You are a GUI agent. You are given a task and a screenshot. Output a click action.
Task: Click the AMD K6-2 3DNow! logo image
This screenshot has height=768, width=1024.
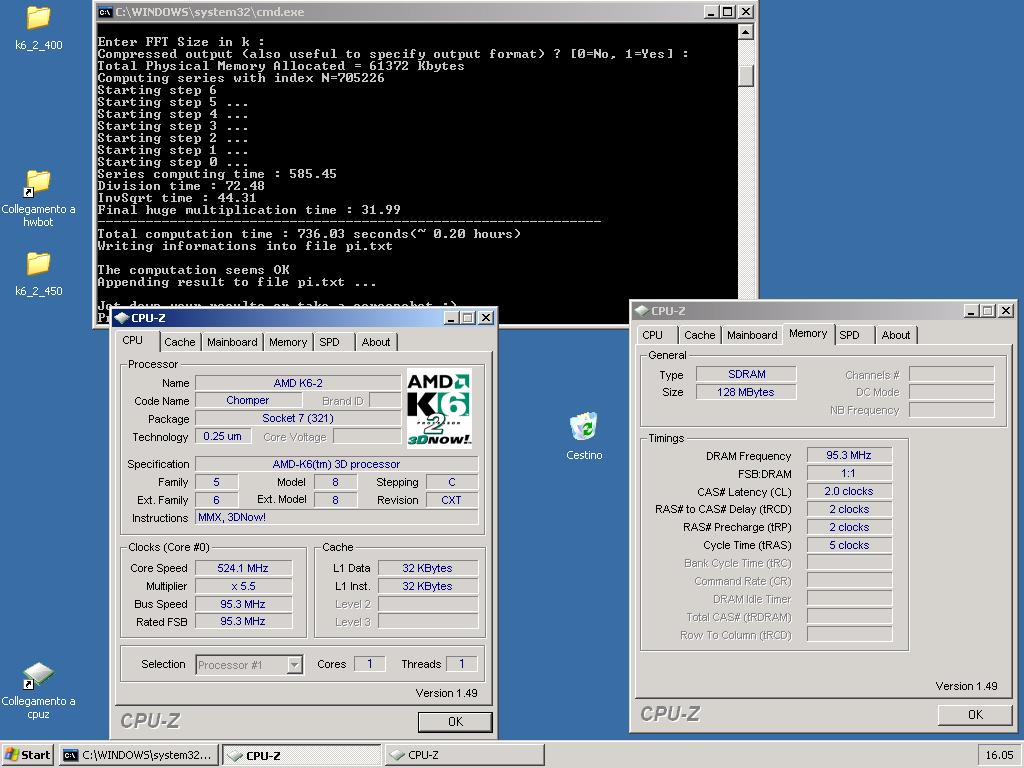[x=439, y=408]
